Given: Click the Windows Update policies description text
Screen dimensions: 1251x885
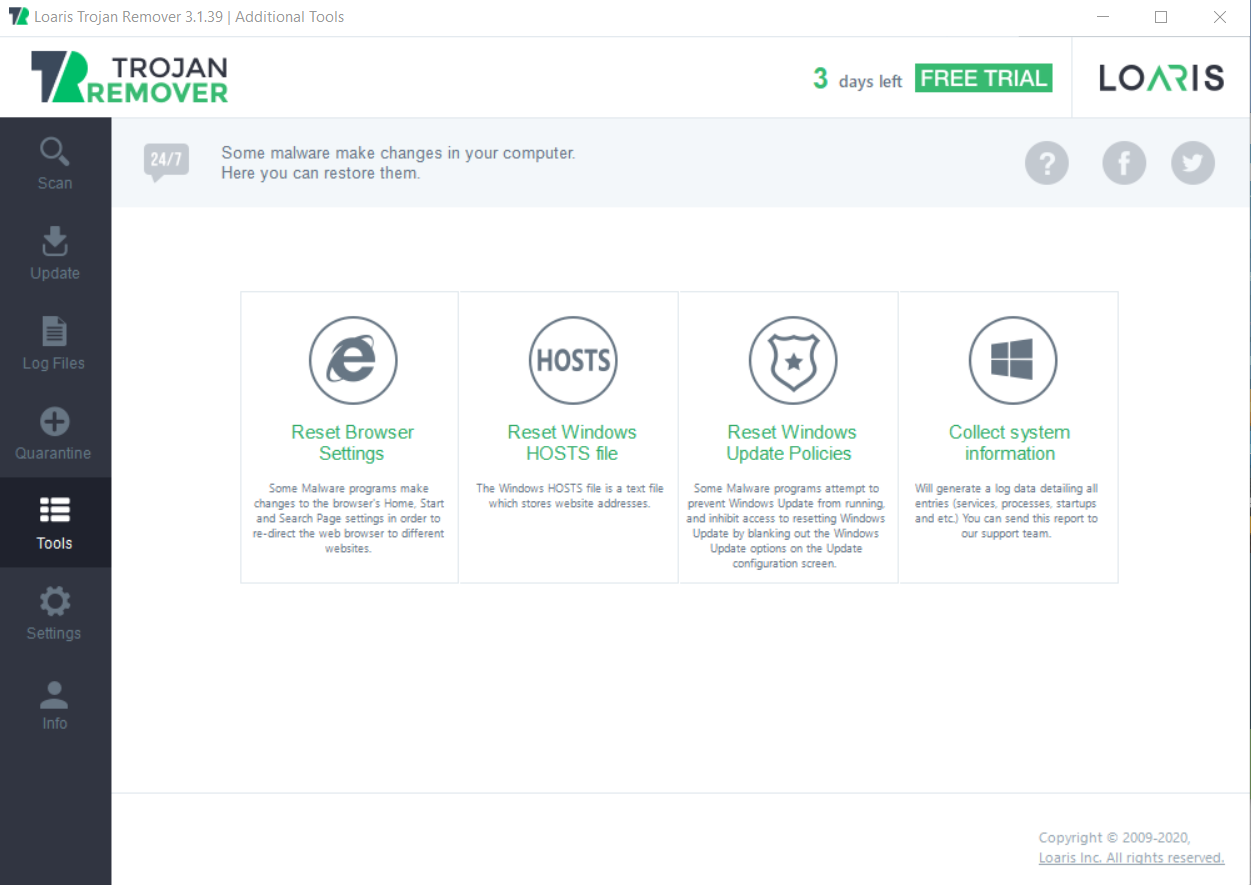Looking at the screenshot, I should (785, 526).
